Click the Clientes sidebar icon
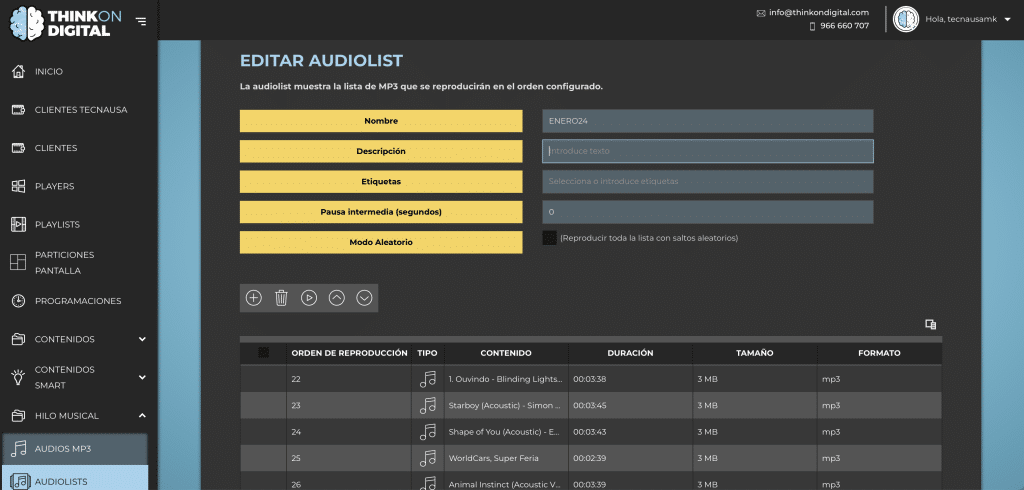 click(18, 148)
